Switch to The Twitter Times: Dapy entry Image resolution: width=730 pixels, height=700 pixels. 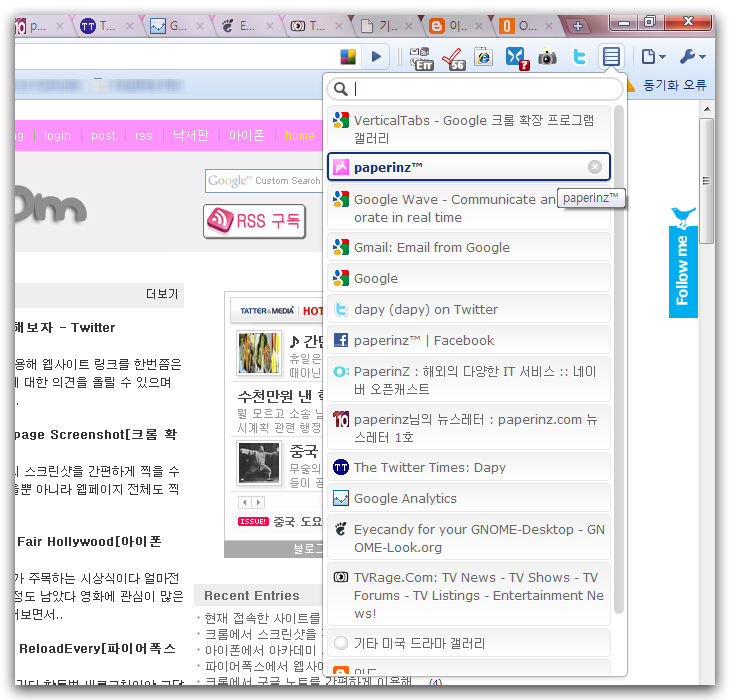point(469,467)
